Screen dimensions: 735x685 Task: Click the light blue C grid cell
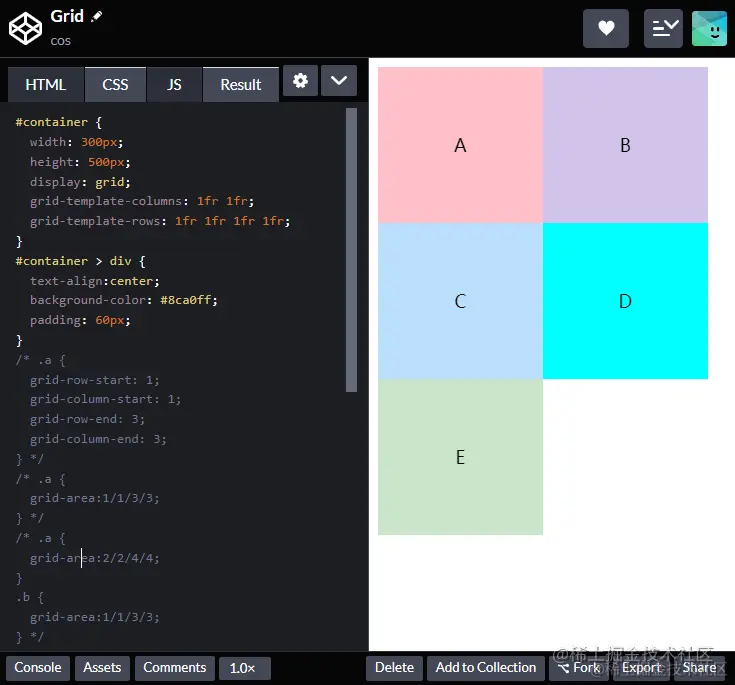460,301
